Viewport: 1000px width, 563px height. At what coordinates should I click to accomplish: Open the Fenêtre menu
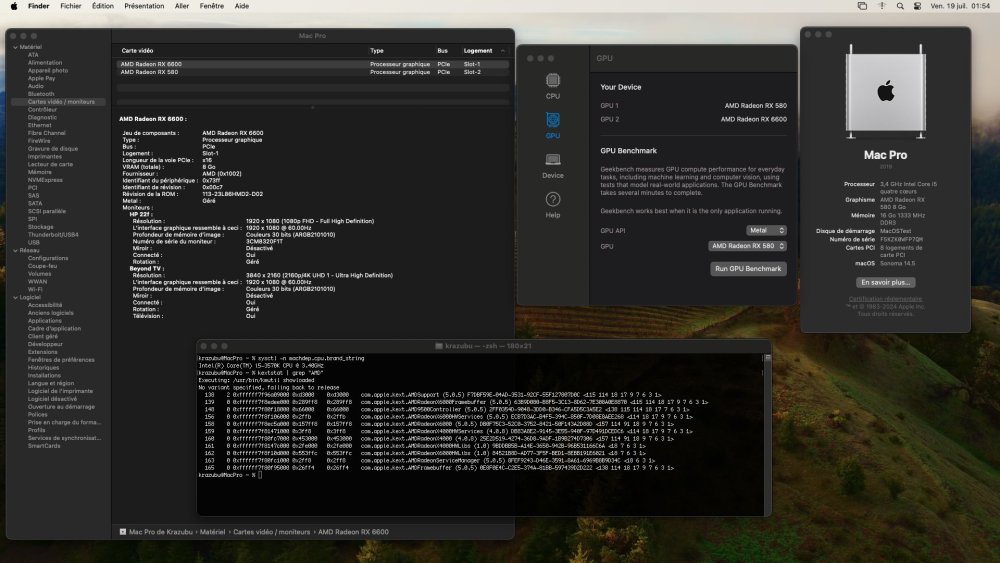click(x=212, y=6)
